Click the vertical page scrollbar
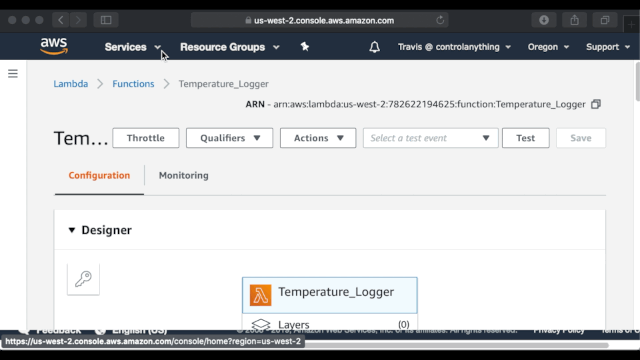 638,82
